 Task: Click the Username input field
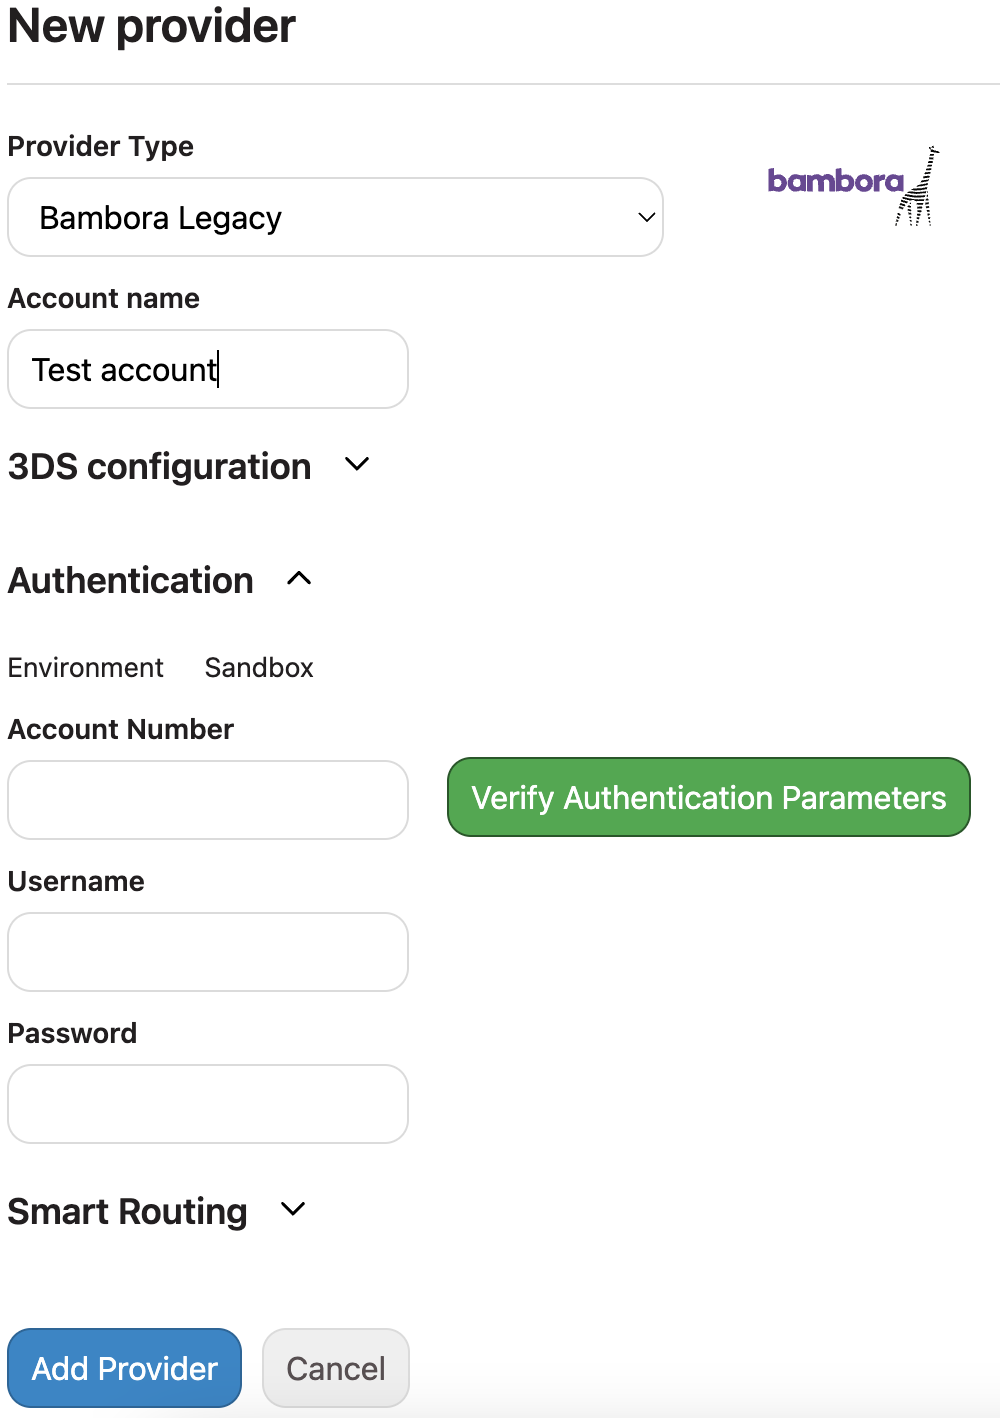click(x=208, y=952)
